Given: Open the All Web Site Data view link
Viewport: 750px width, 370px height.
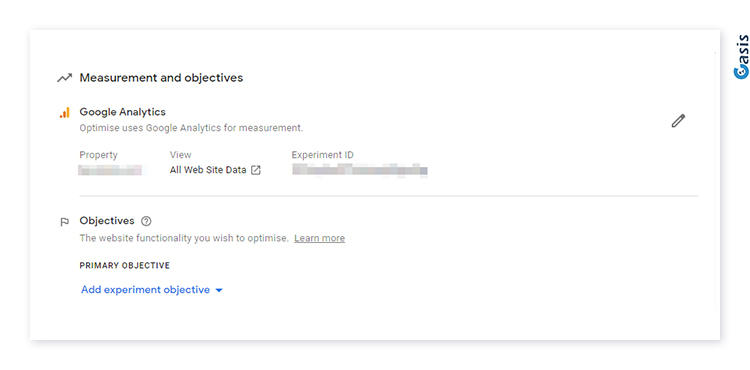Looking at the screenshot, I should point(208,170).
